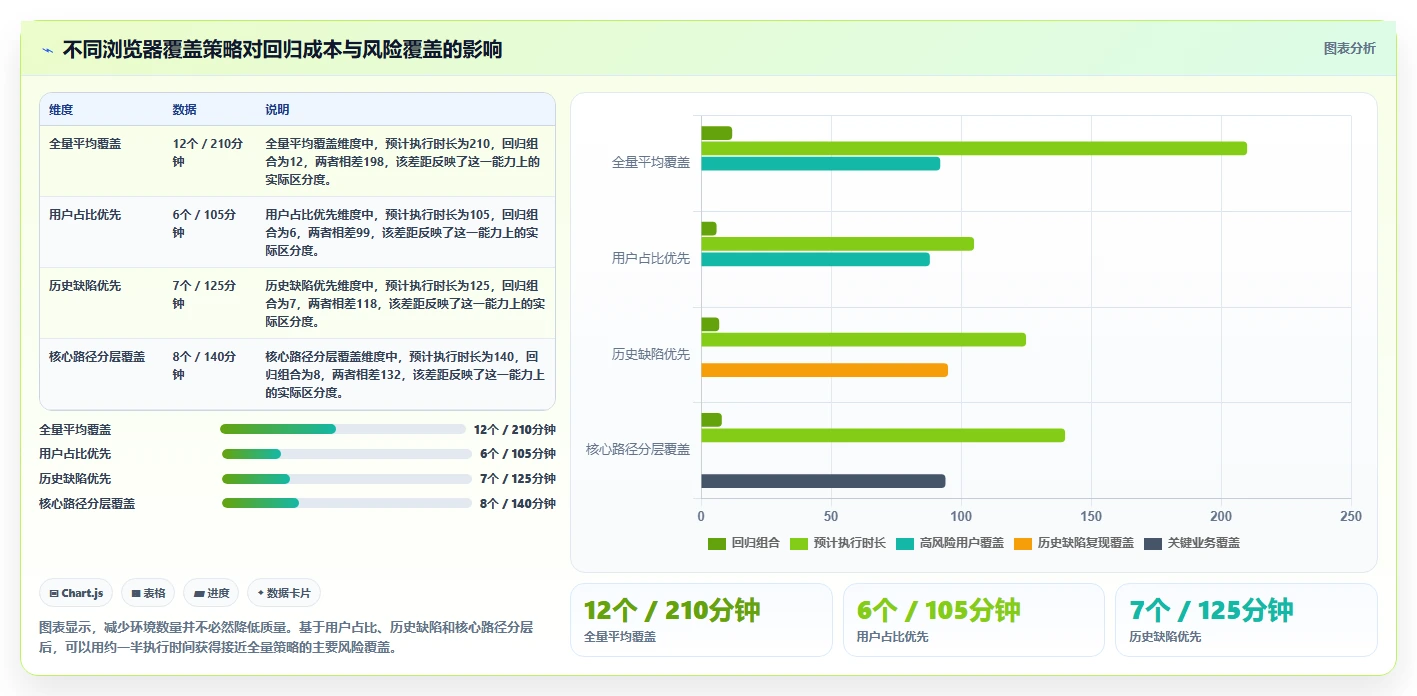Click the 预计执行时长 bar for 核心路径分层覆盖
1417x696 pixels.
[x=883, y=435]
